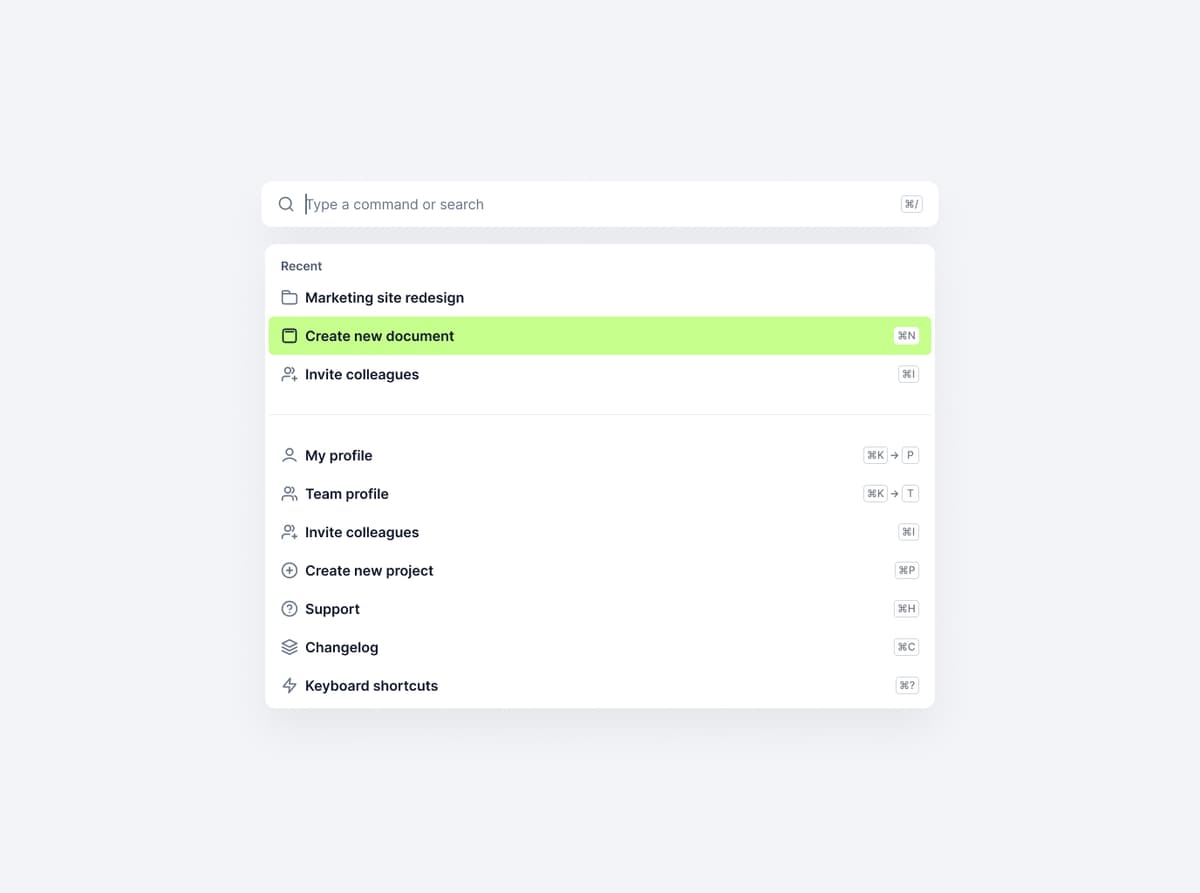Open My profile command
This screenshot has height=893, width=1200.
coord(600,455)
